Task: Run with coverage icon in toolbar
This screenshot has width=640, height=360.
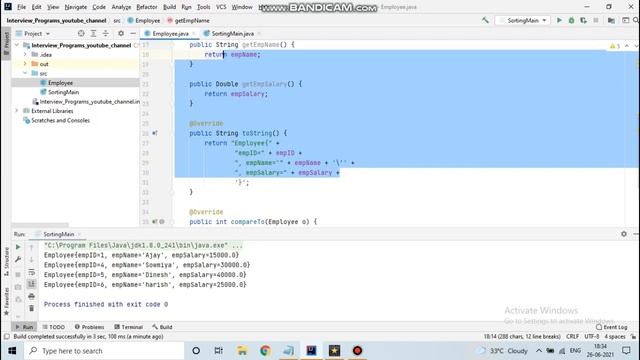Action: pos(584,20)
